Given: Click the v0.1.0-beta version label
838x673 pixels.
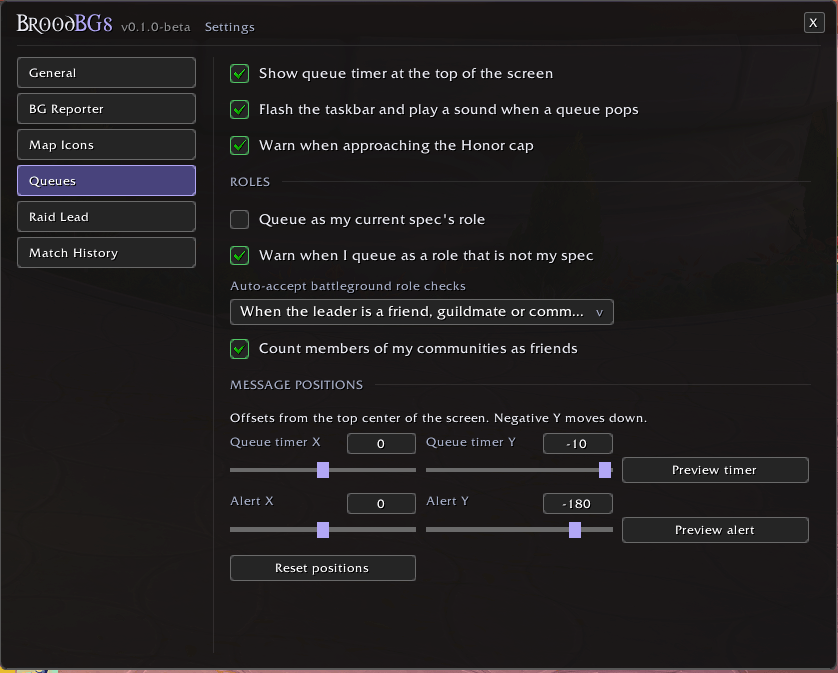Looking at the screenshot, I should 156,27.
